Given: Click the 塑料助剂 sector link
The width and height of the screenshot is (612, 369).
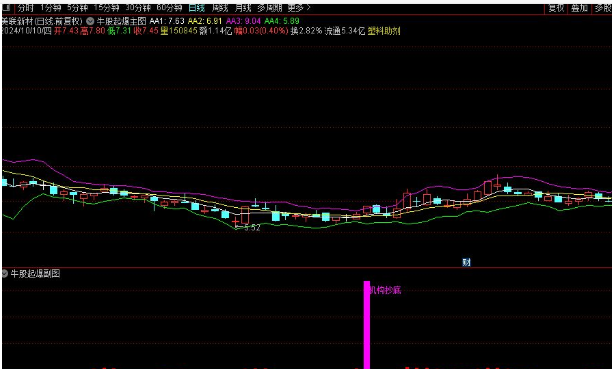Looking at the screenshot, I should pyautogui.click(x=384, y=31).
